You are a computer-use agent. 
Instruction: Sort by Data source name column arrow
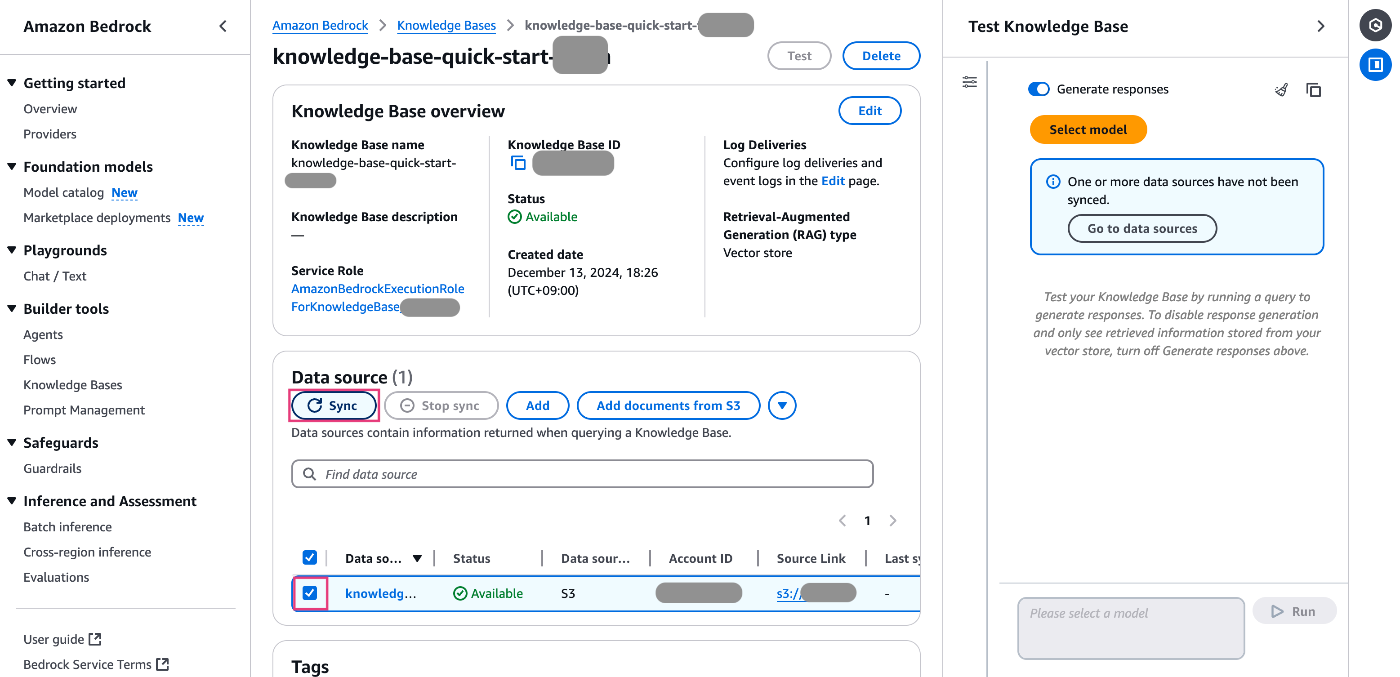click(417, 559)
